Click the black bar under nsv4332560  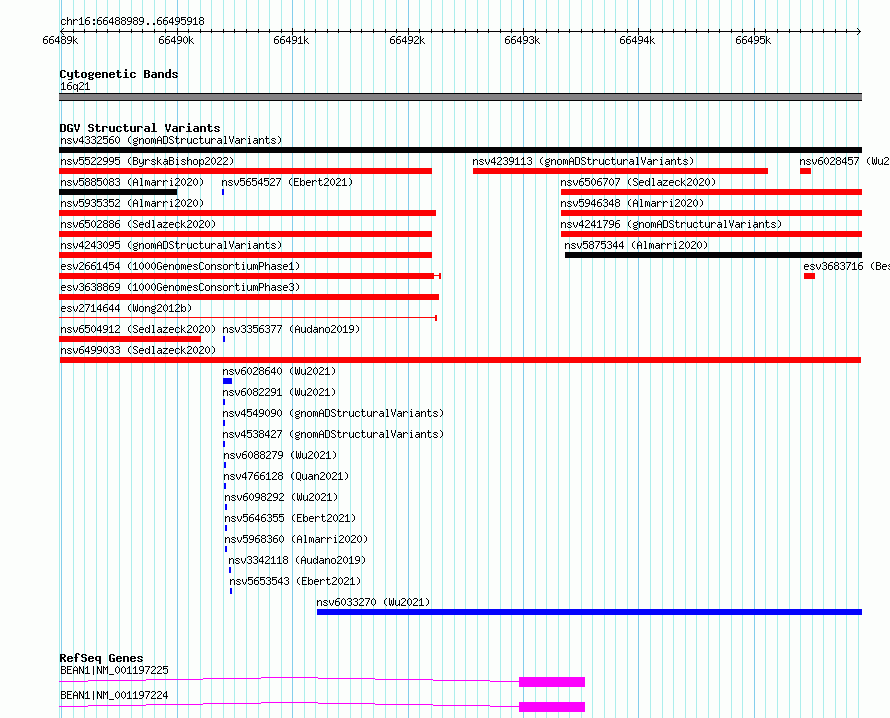pyautogui.click(x=460, y=150)
